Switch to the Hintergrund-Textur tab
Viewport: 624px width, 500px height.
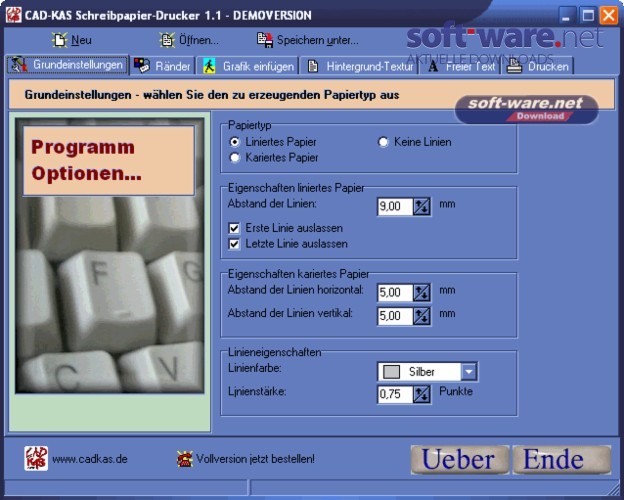pyautogui.click(x=359, y=66)
